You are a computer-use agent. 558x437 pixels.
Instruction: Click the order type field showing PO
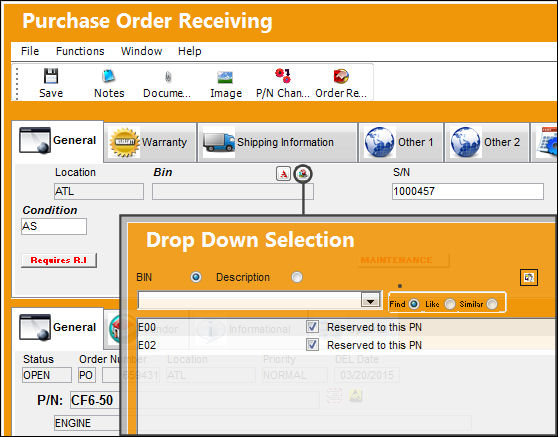pos(87,375)
